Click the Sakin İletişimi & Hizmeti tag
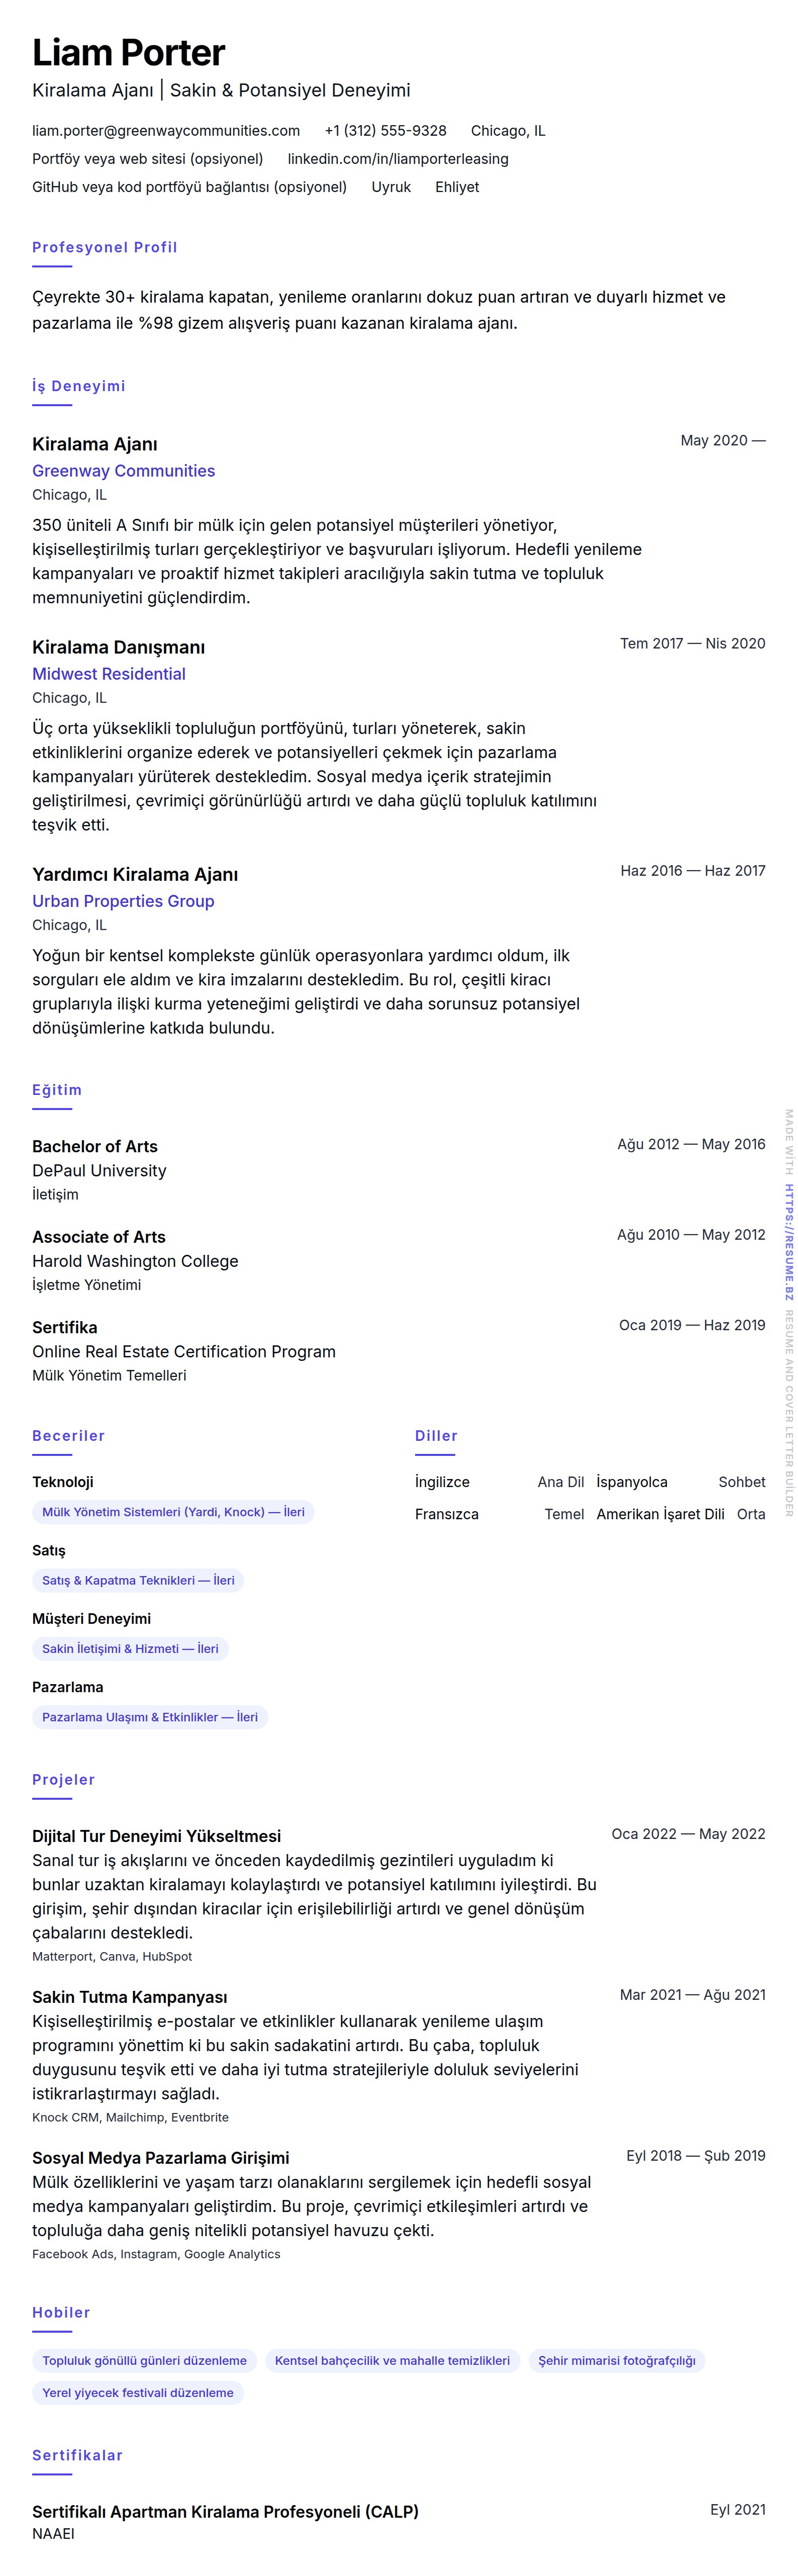The height and width of the screenshot is (2576, 798). pos(130,1648)
